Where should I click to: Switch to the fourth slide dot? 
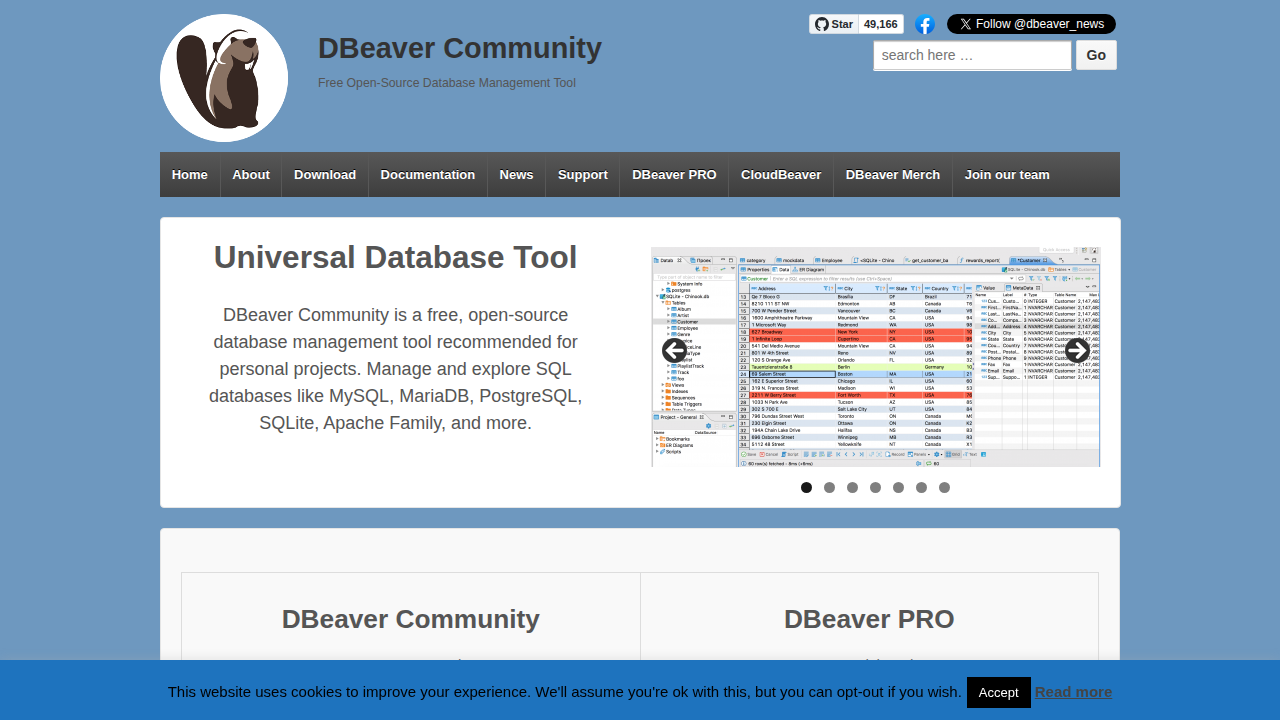click(x=875, y=488)
